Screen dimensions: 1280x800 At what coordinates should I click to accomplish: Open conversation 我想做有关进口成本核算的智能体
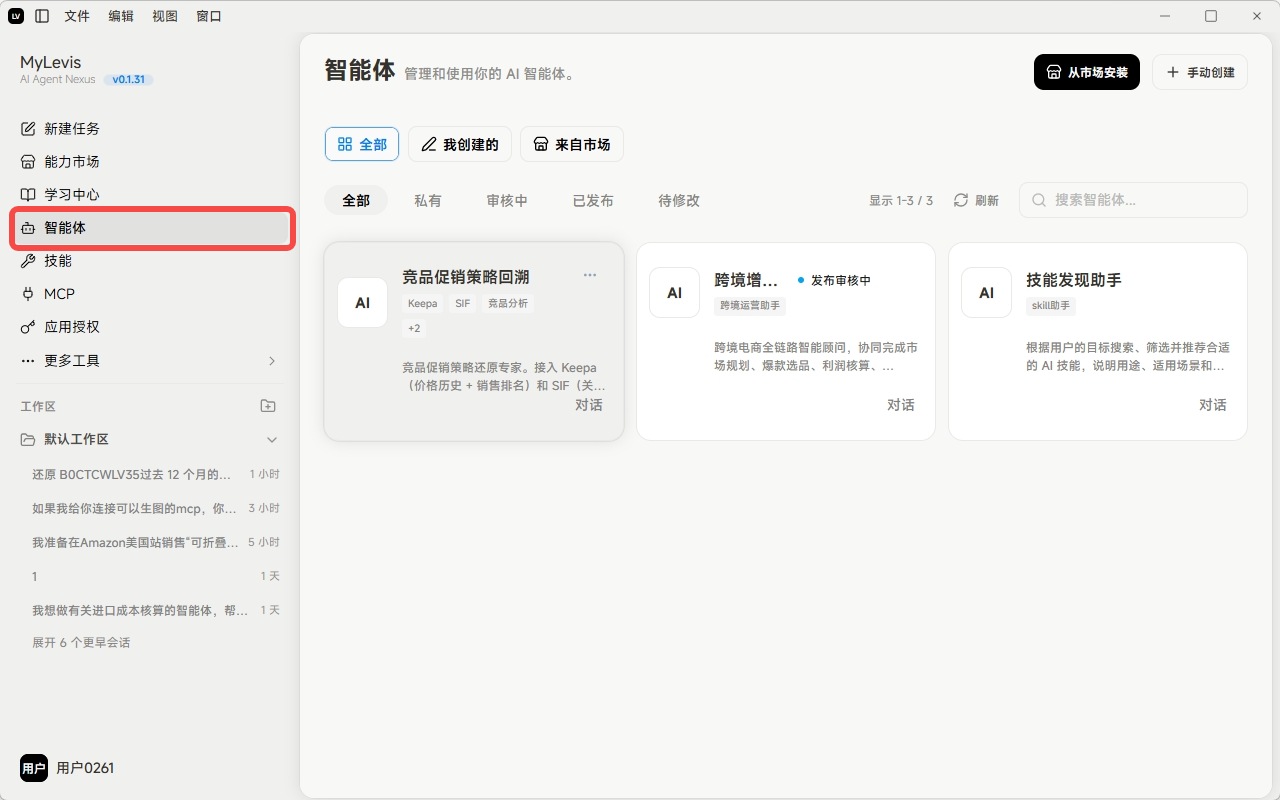[x=155, y=610]
